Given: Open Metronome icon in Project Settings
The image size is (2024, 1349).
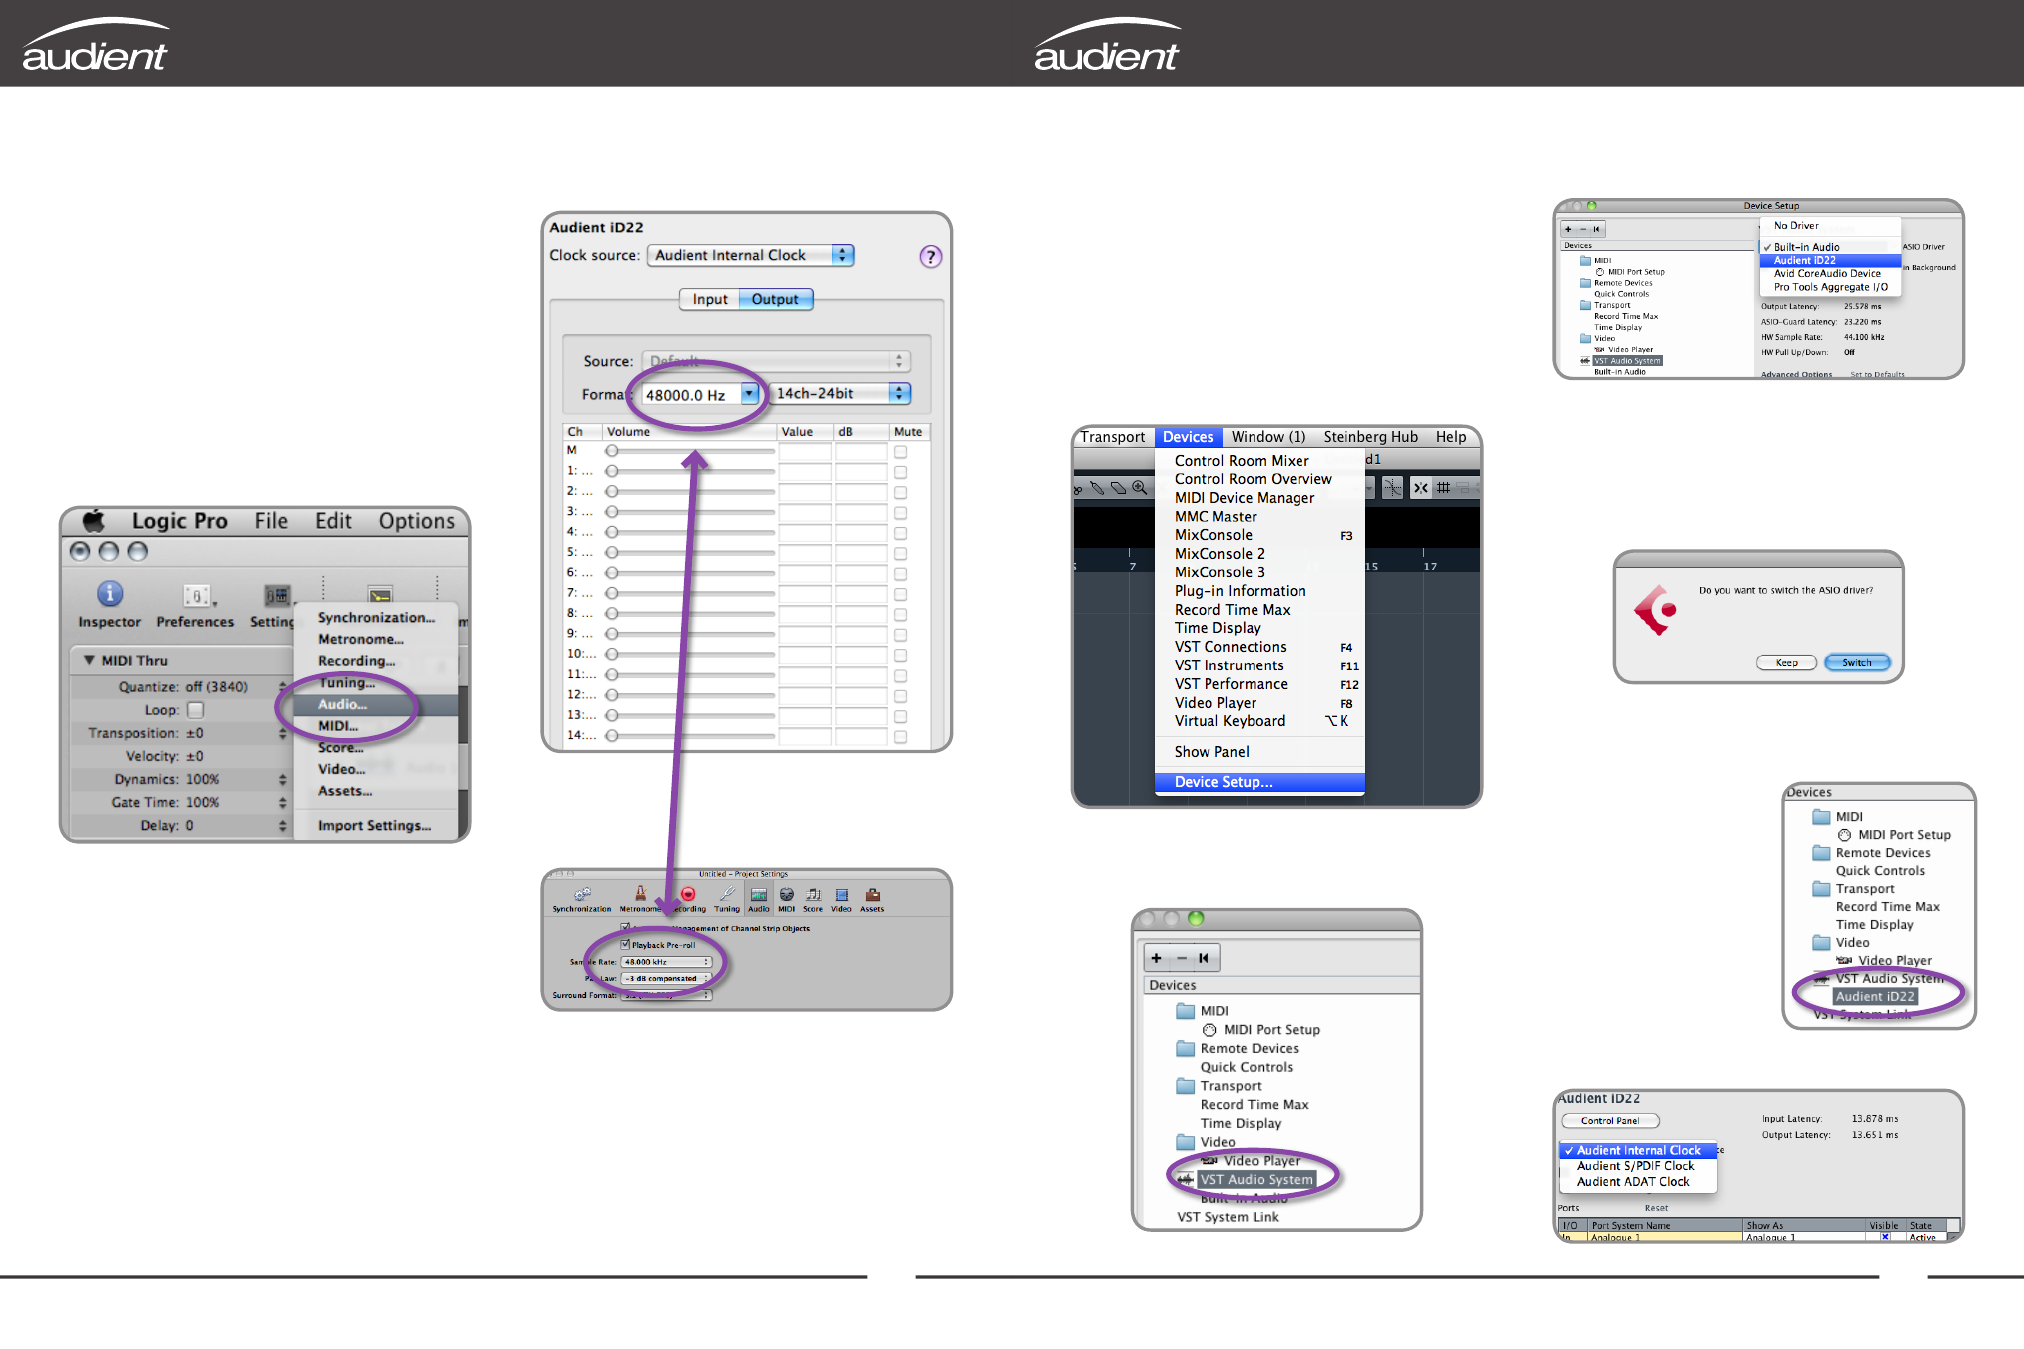Looking at the screenshot, I should [x=640, y=894].
